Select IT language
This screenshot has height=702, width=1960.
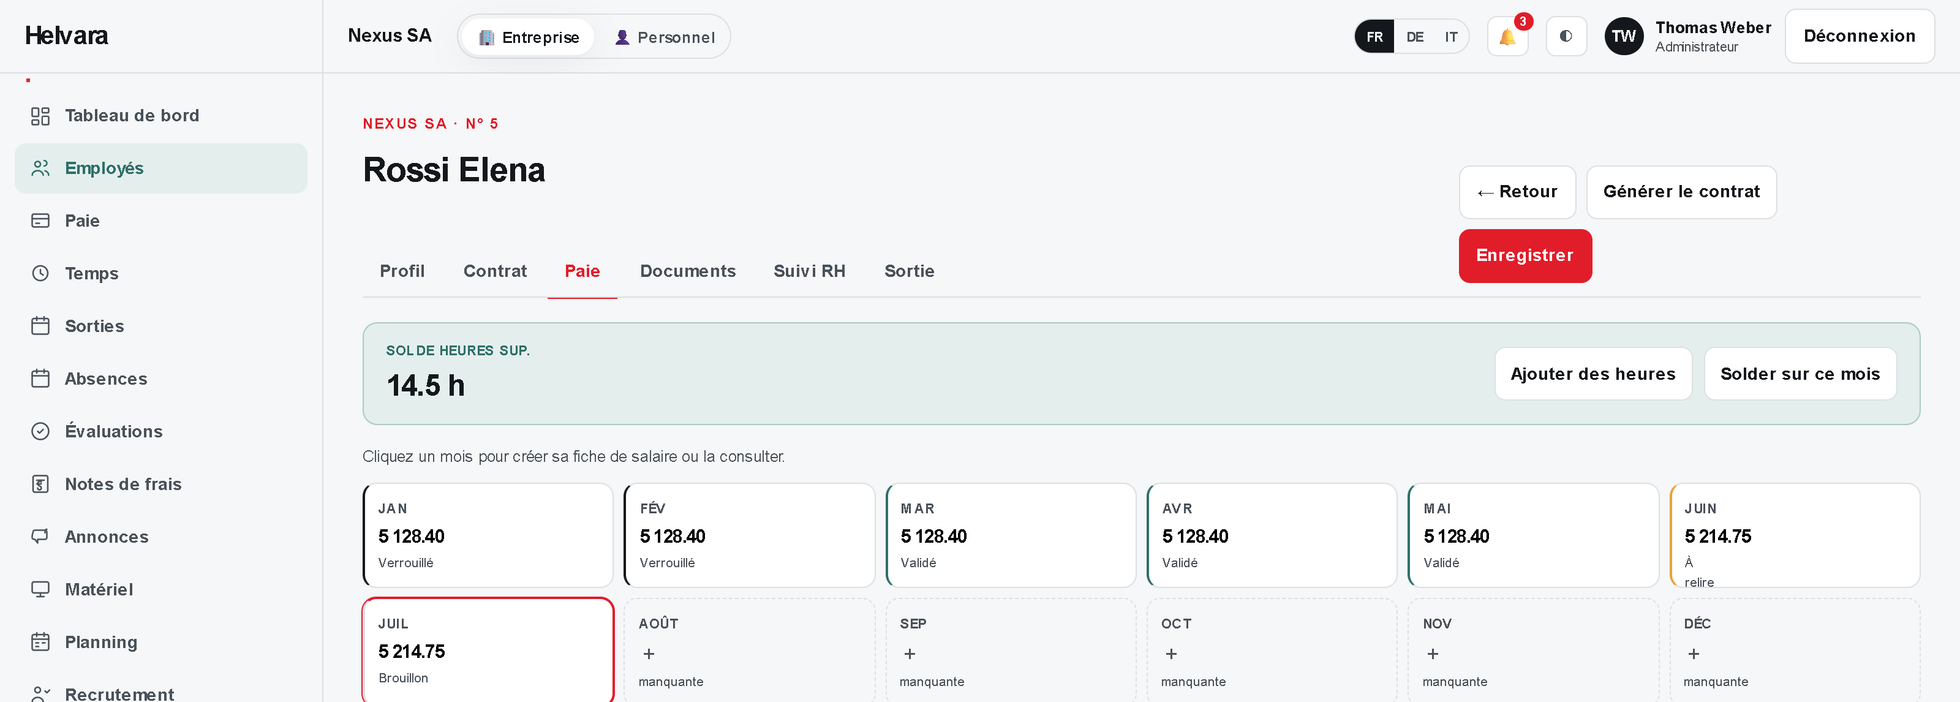point(1451,37)
